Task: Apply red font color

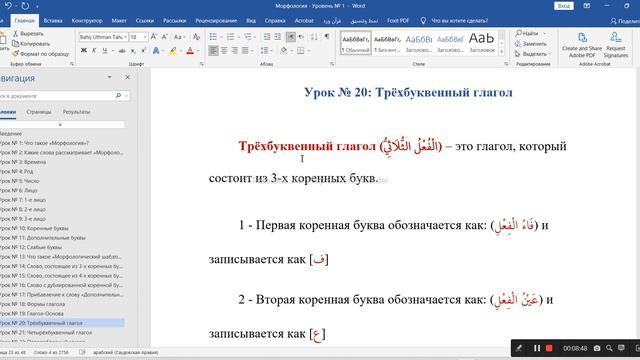Action: coord(190,51)
